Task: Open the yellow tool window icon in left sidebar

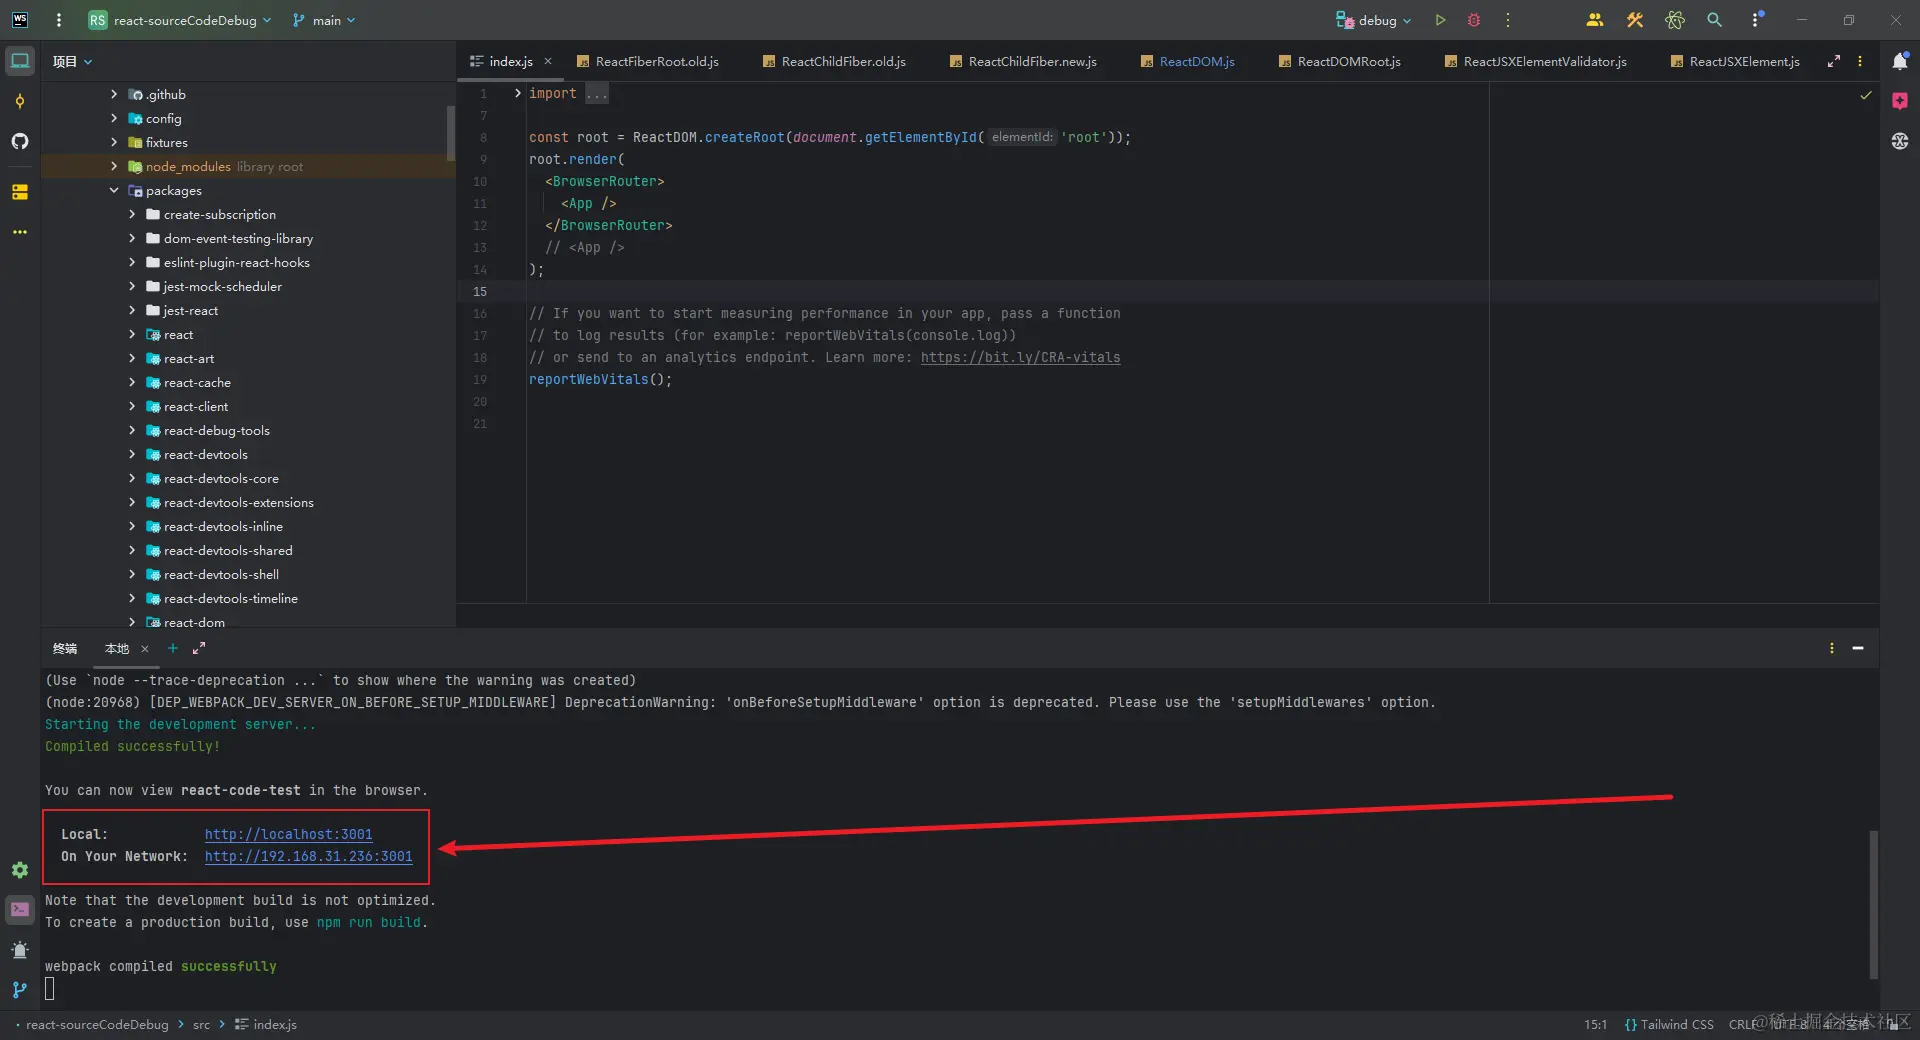Action: [x=20, y=192]
